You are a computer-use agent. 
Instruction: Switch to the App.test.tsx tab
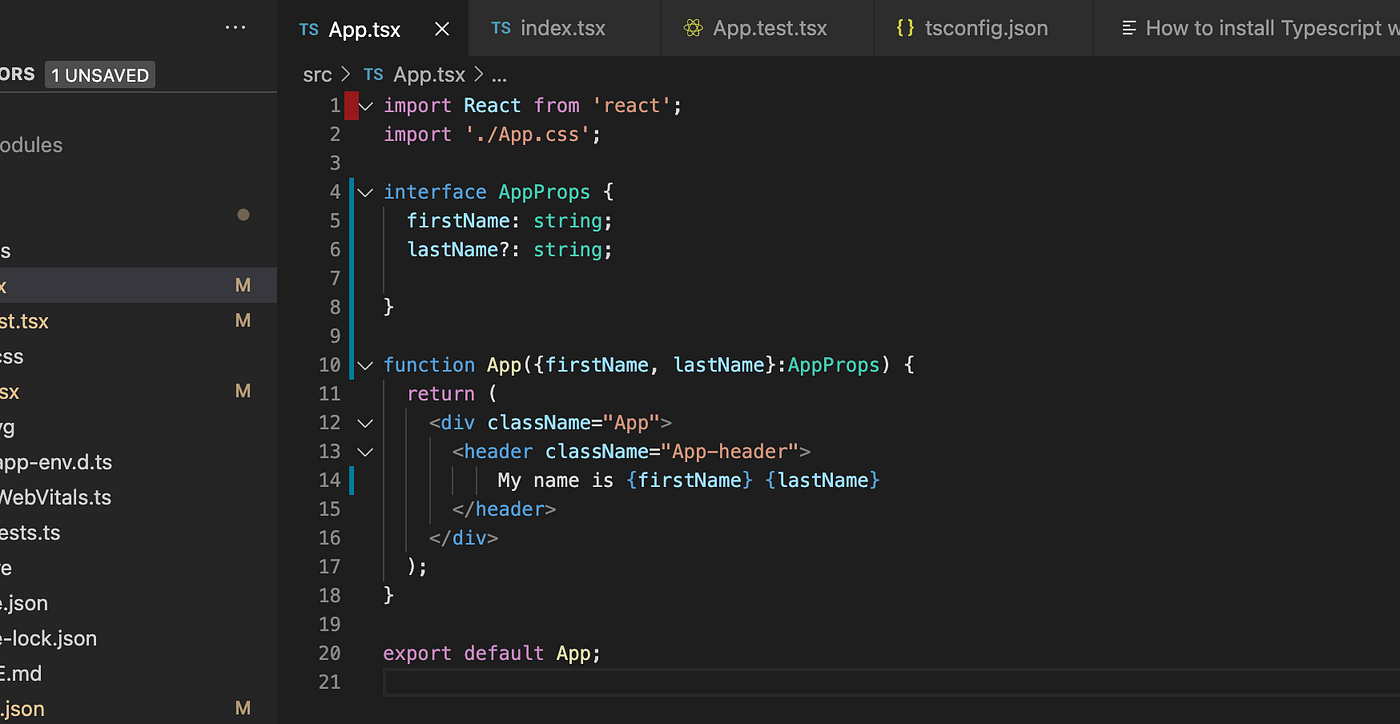tap(768, 28)
